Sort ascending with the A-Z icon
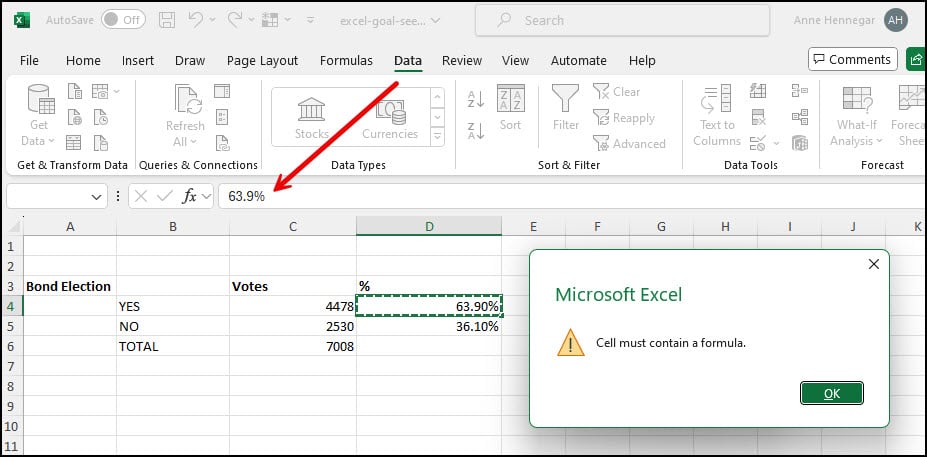 pos(476,99)
